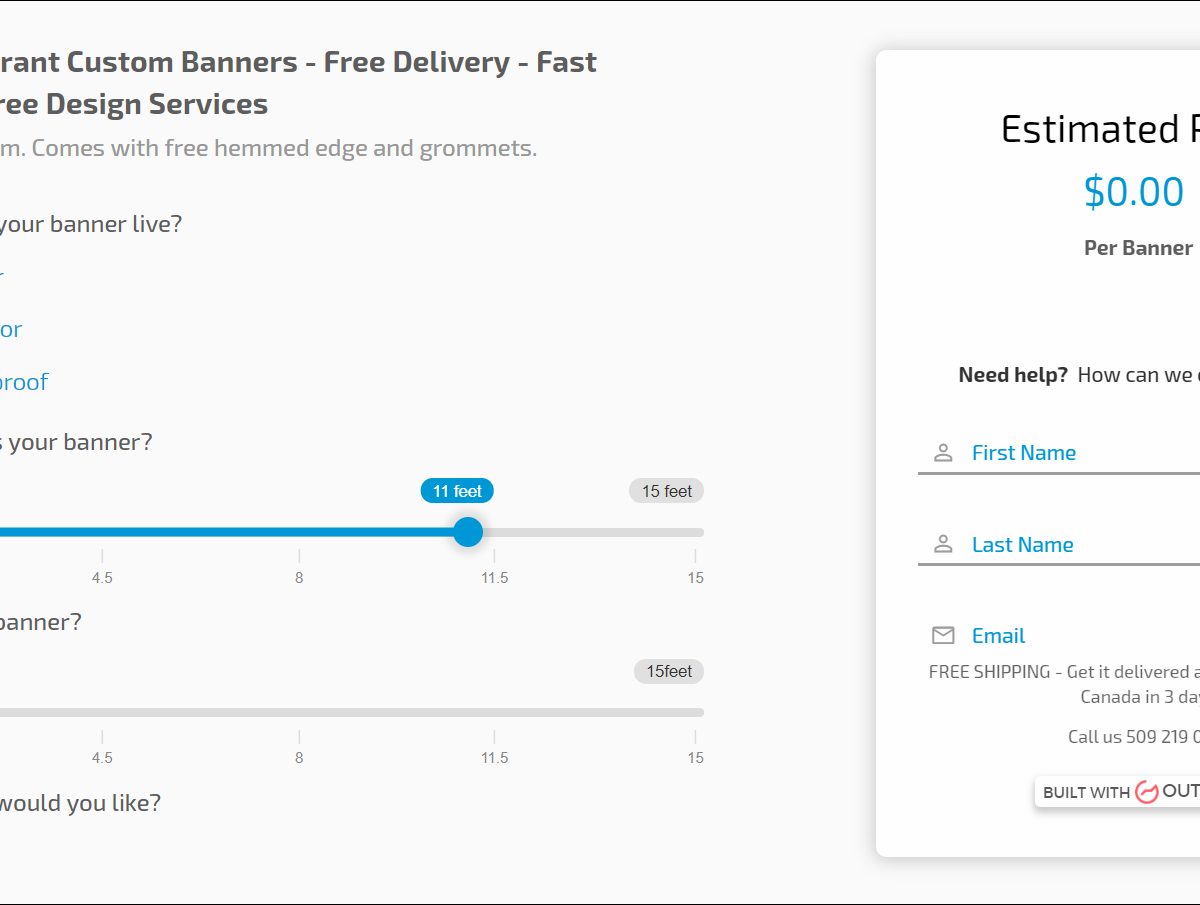Click the blue slider handle at 11 feet
The image size is (1200, 905).
[x=468, y=532]
